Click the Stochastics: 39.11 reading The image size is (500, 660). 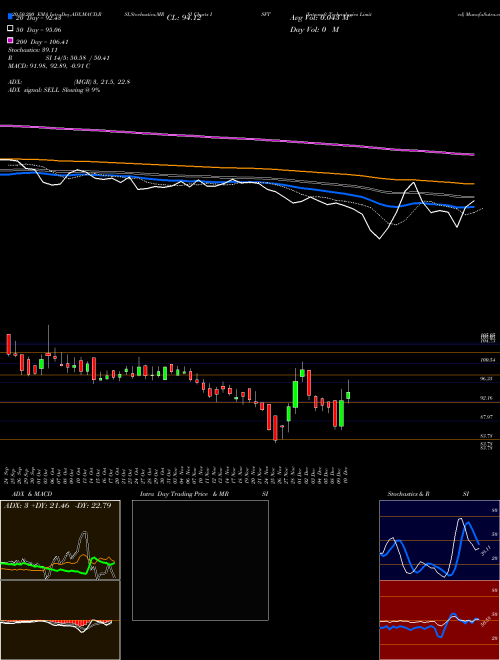click(x=32, y=50)
